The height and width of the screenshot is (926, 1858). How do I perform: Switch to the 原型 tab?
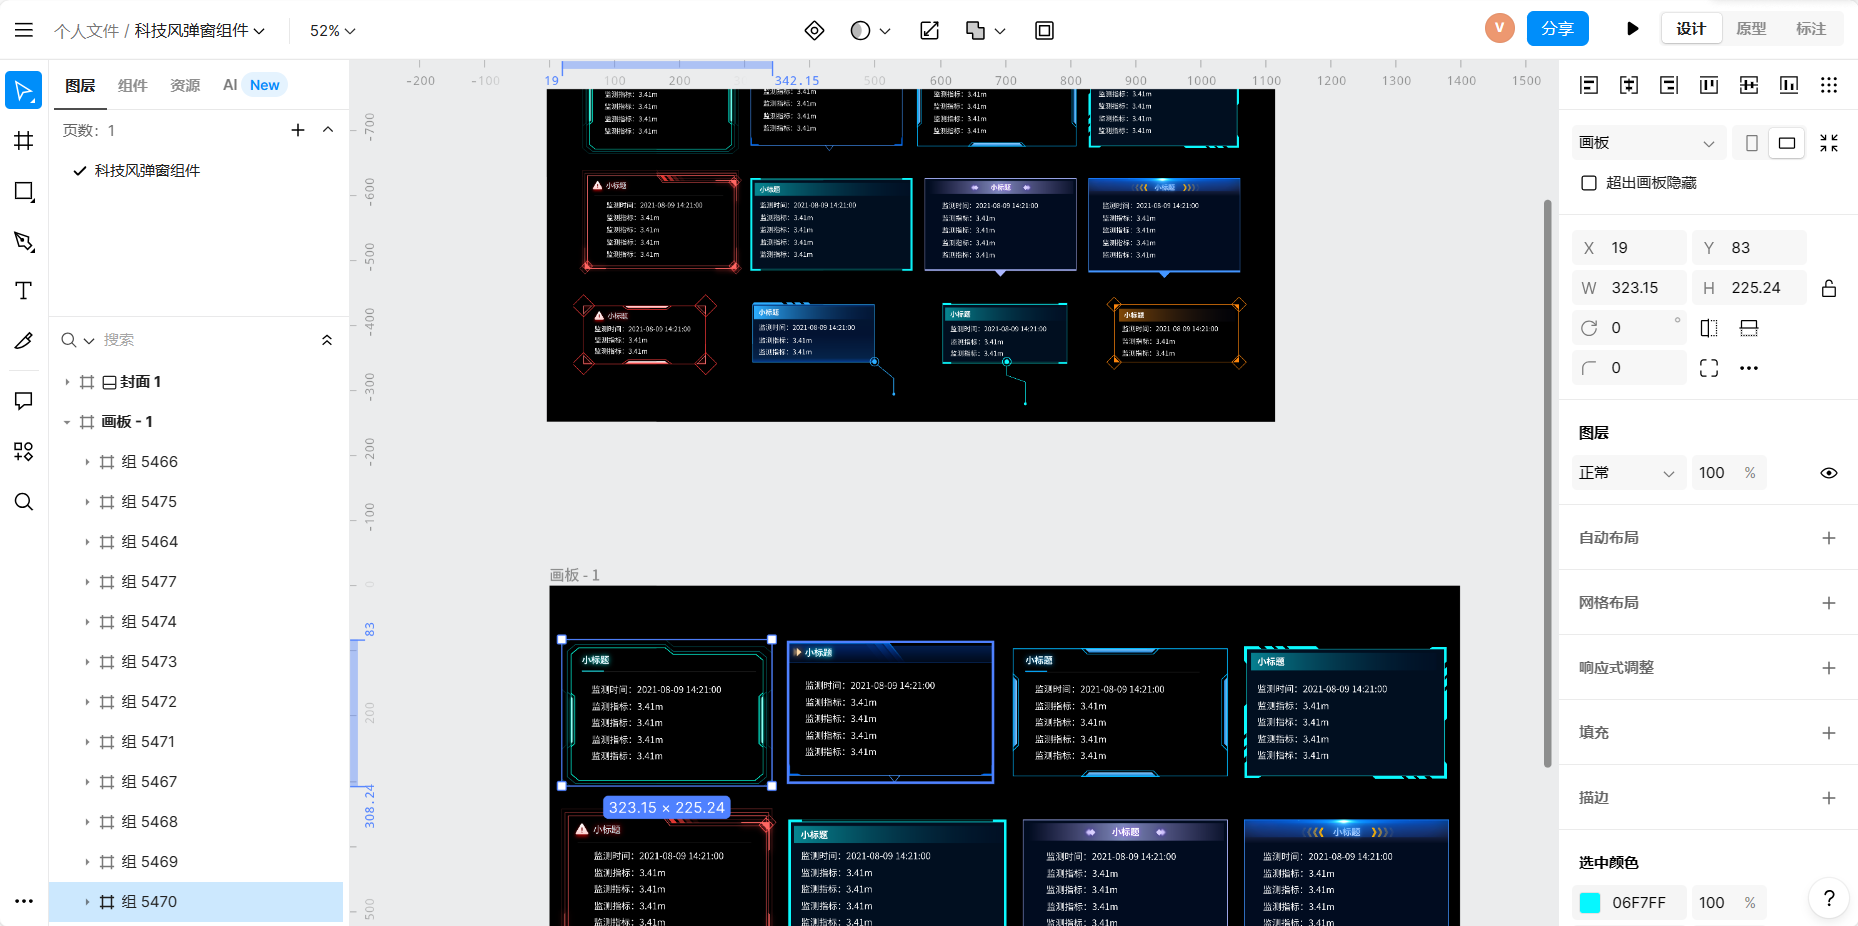tap(1751, 29)
